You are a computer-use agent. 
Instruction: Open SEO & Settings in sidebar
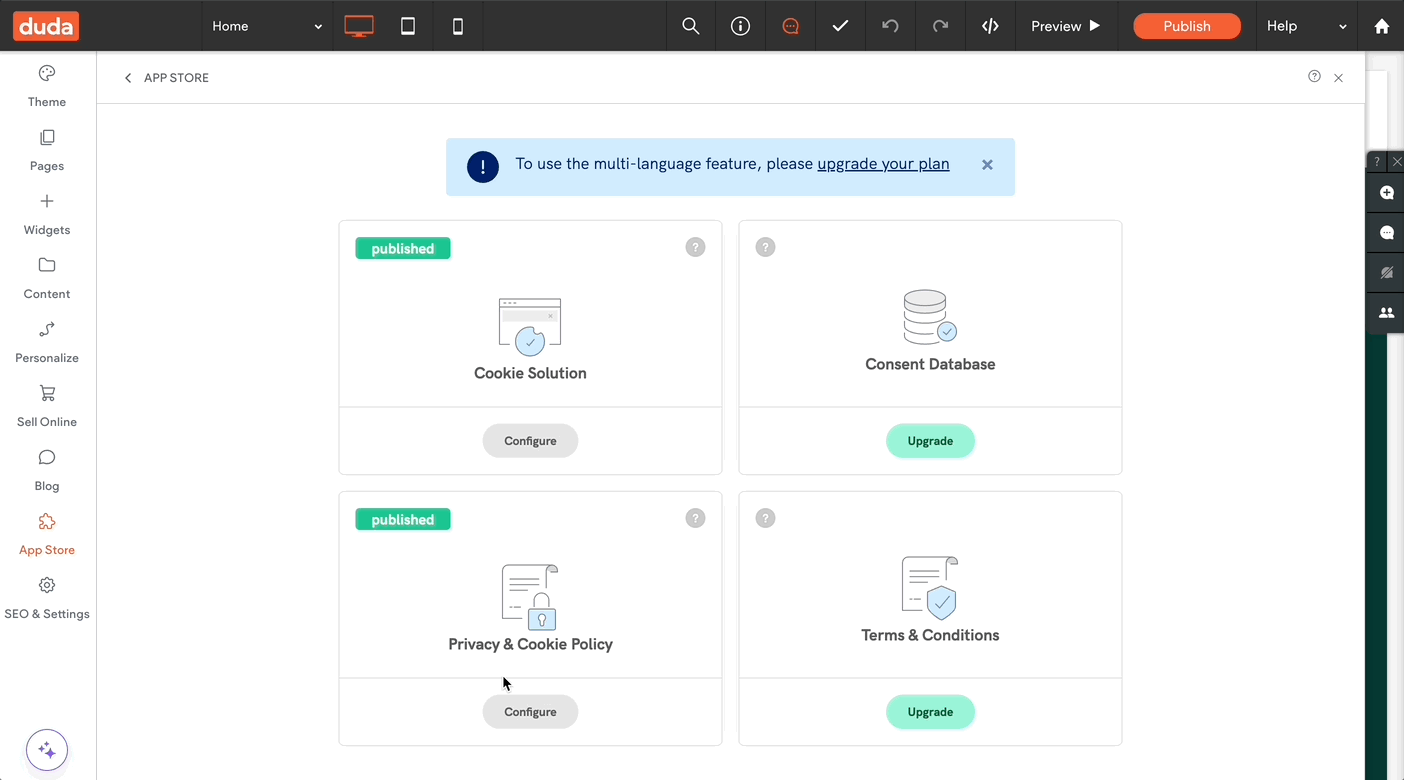point(47,598)
